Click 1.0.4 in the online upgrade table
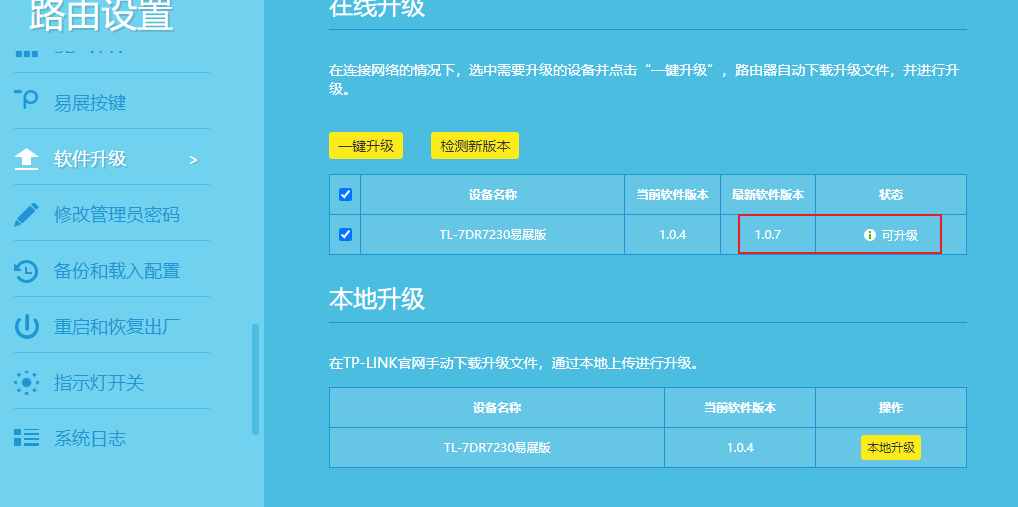The image size is (1018, 507). [673, 234]
